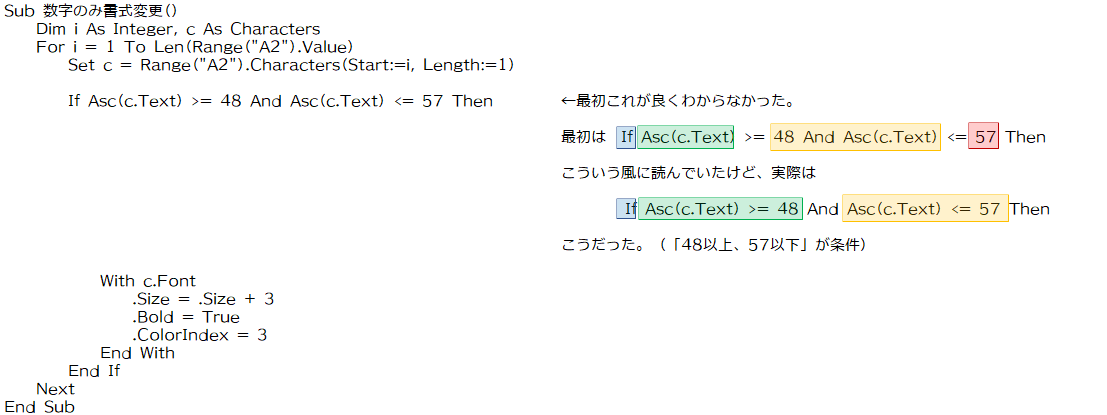Click the green Asc(c.Text) box in first example
Screen dimensions: 1107x415
(686, 137)
